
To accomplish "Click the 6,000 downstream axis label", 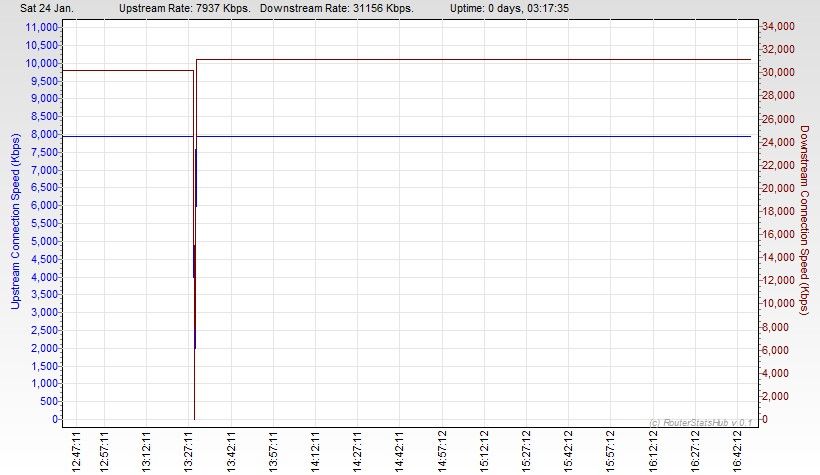I will click(x=776, y=350).
